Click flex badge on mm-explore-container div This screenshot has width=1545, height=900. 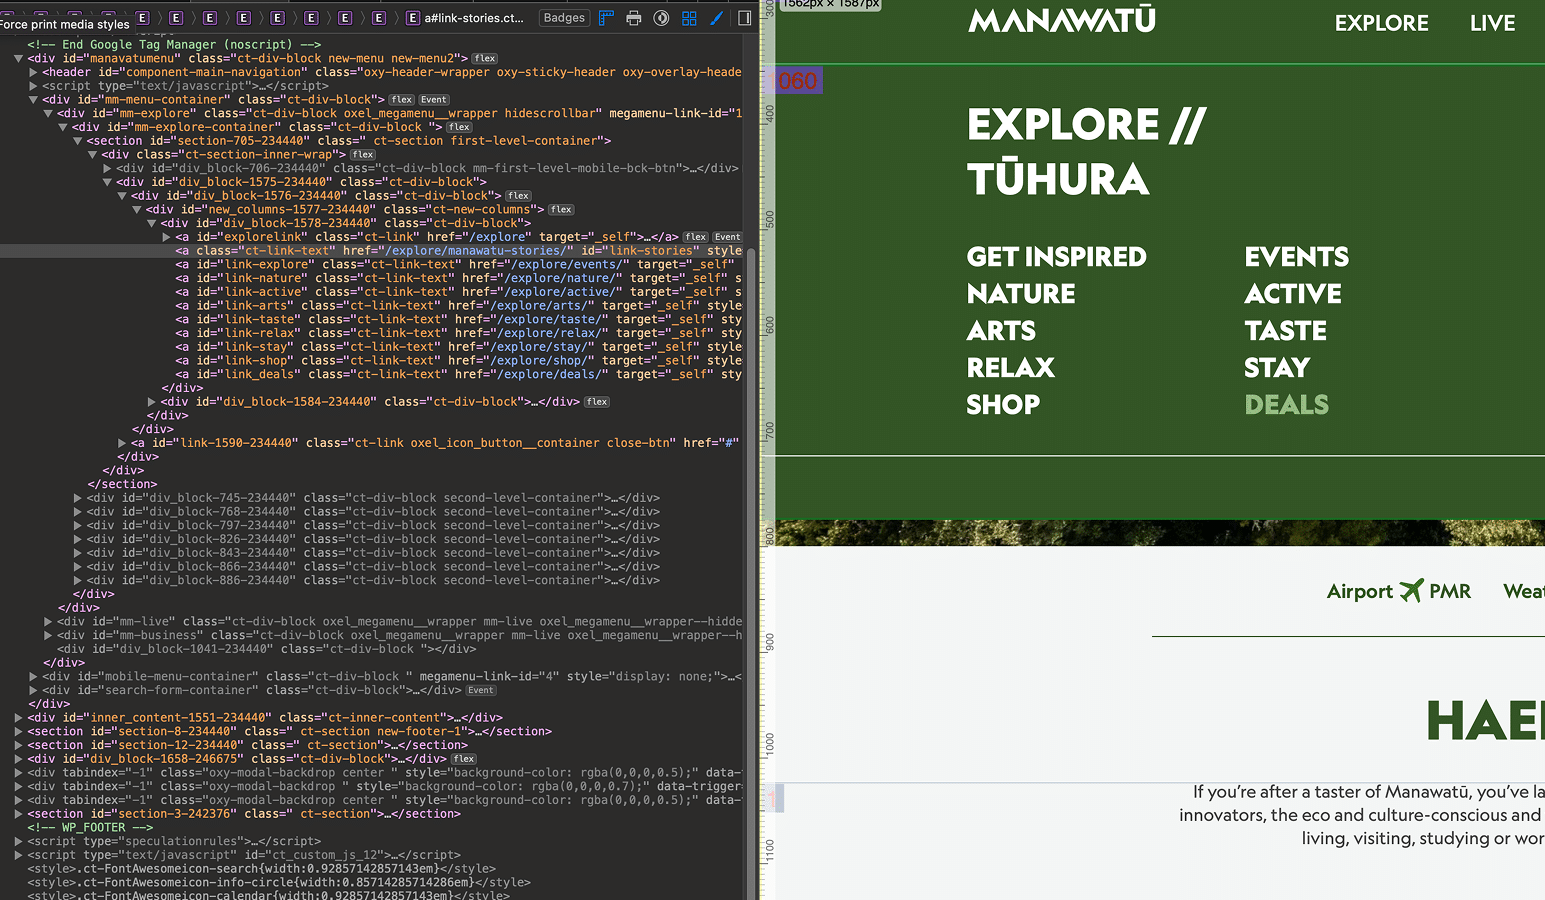tap(460, 127)
